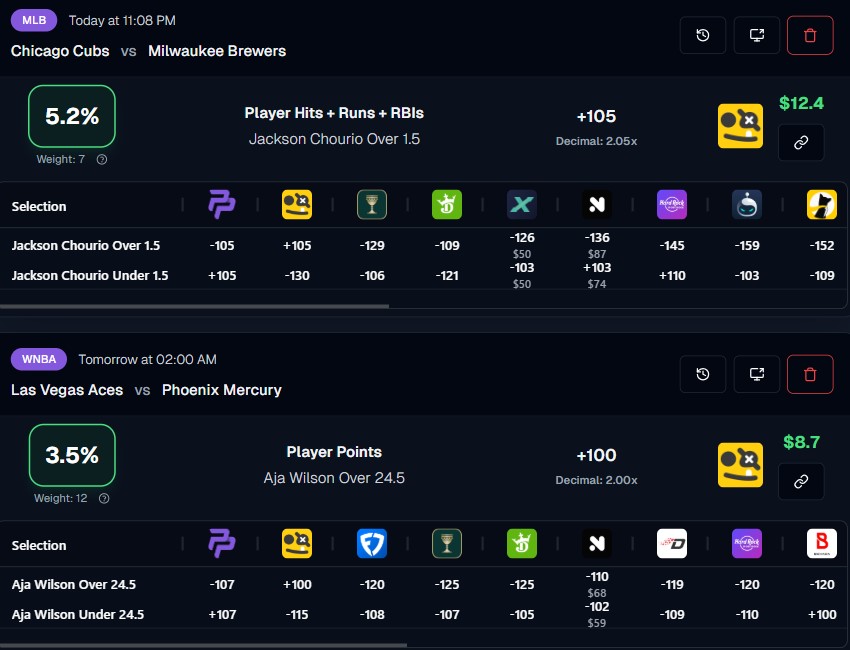Click the screen share icon on the WNBA card

[x=757, y=373]
